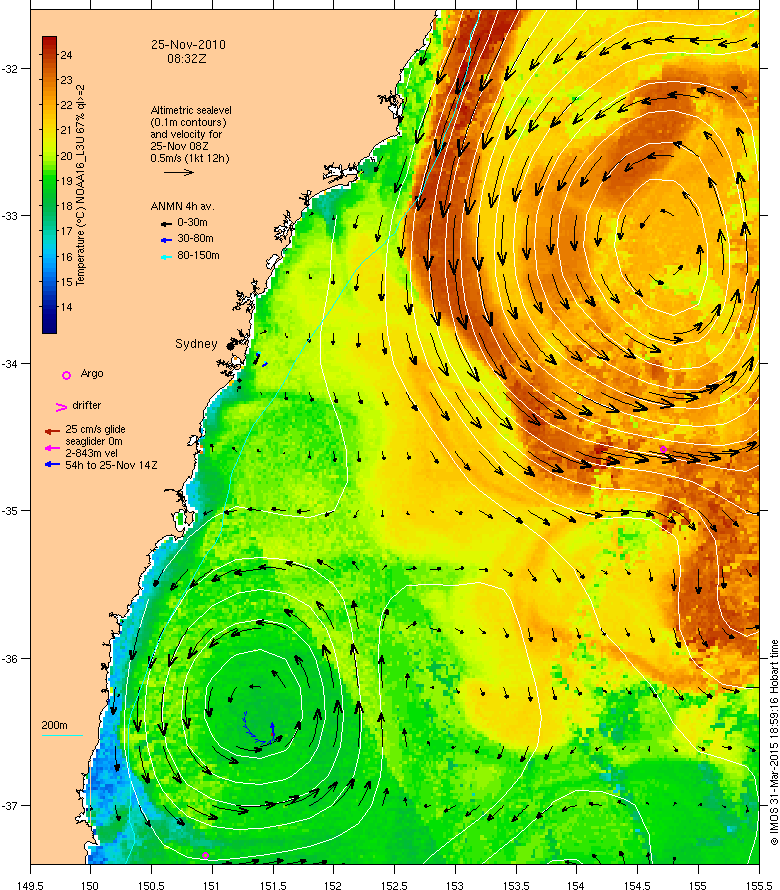Click the Argo float marker near 154.7E
This screenshot has height=890, width=780.
tap(663, 450)
